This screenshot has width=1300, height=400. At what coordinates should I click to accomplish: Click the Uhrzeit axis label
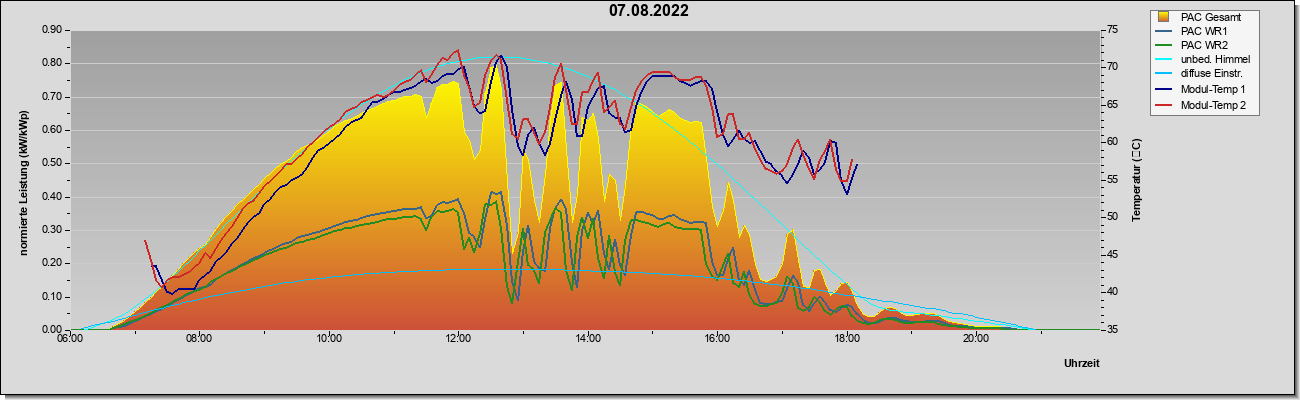1081,364
